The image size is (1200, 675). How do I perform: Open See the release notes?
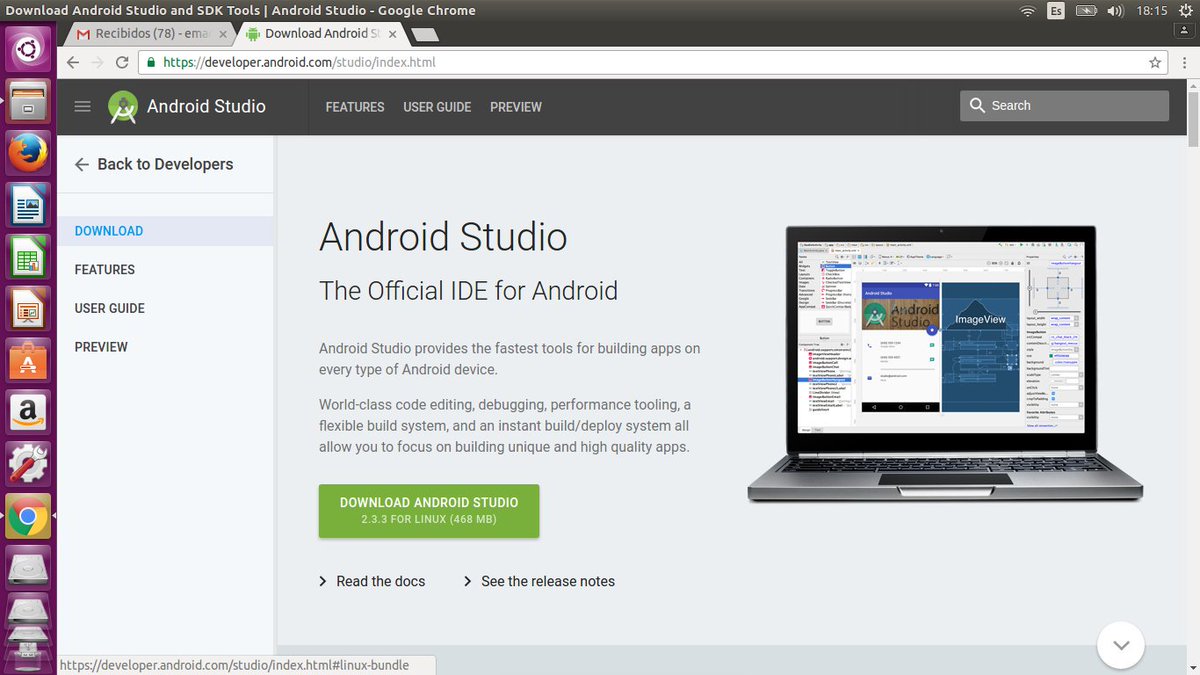[548, 581]
